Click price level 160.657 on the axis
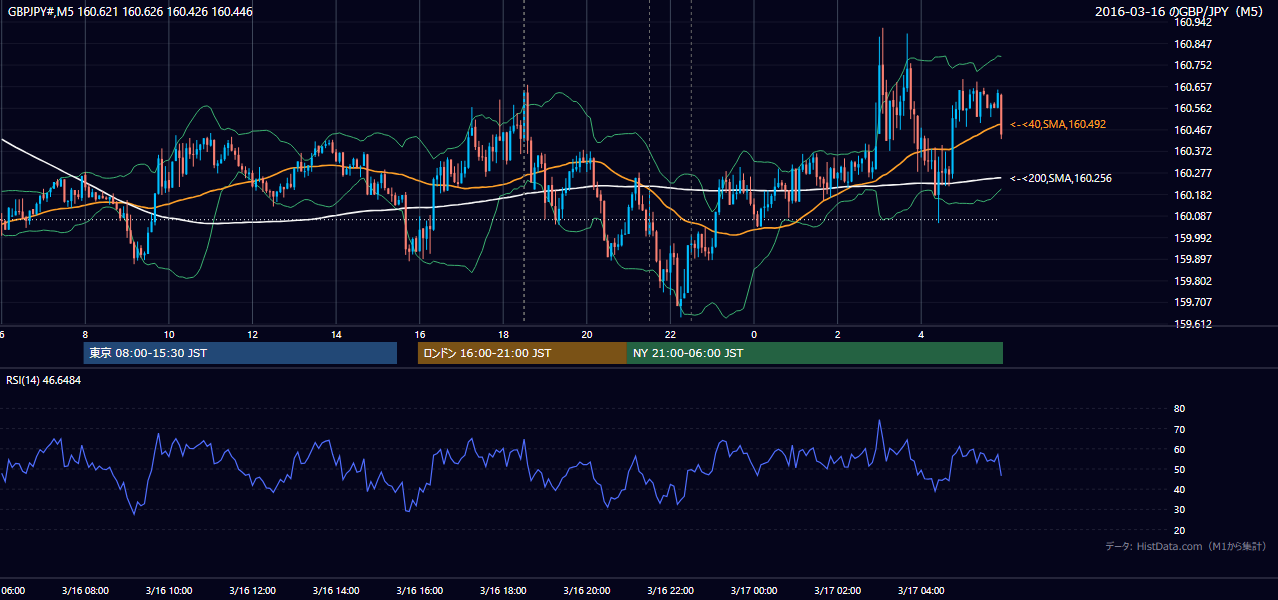 click(1193, 87)
